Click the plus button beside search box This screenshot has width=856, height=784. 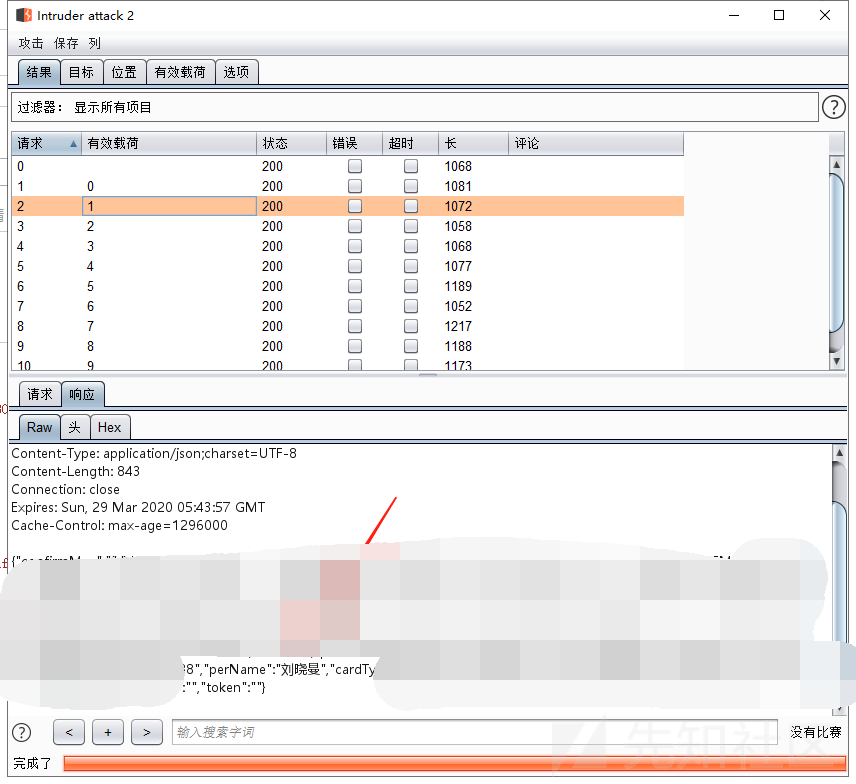click(108, 732)
